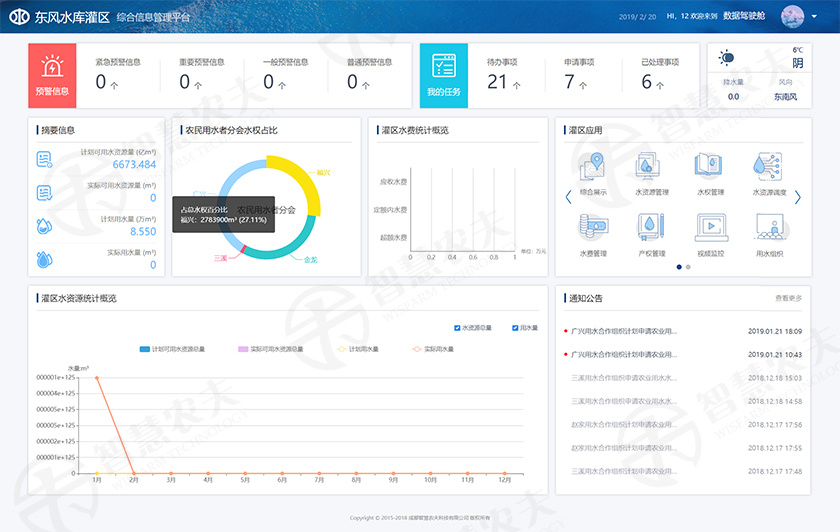Toggle the 水资源总量 checkbox
The image size is (840, 532).
(457, 328)
